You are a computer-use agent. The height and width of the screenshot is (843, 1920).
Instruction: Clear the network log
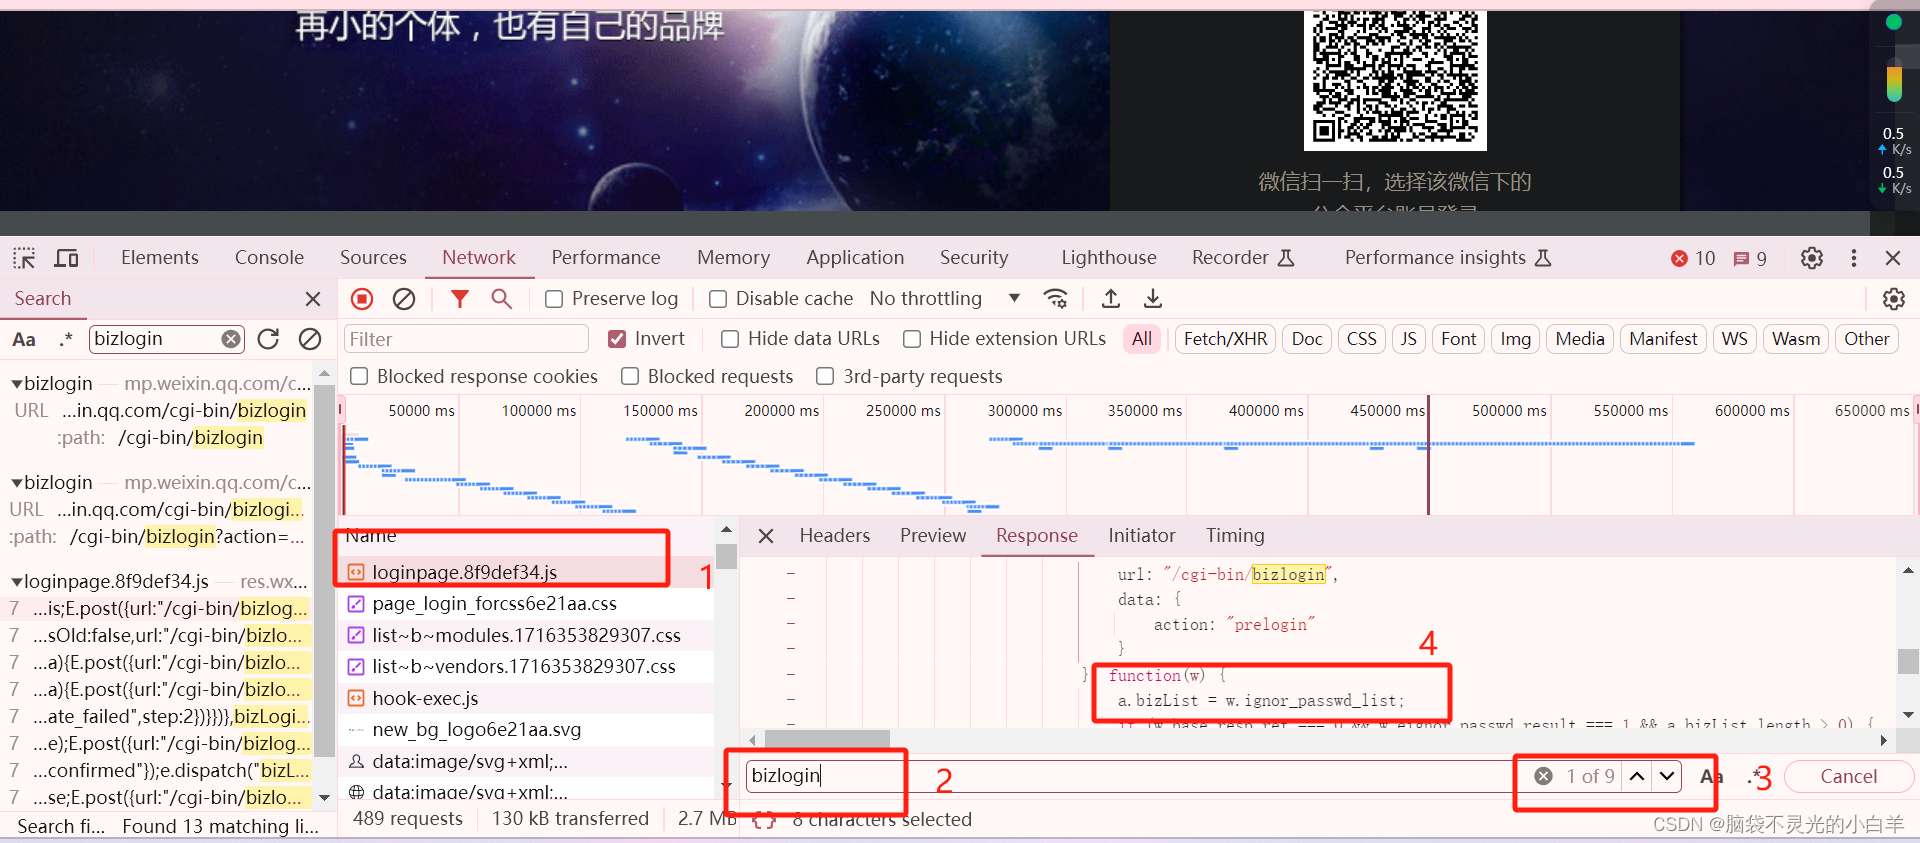click(x=404, y=298)
